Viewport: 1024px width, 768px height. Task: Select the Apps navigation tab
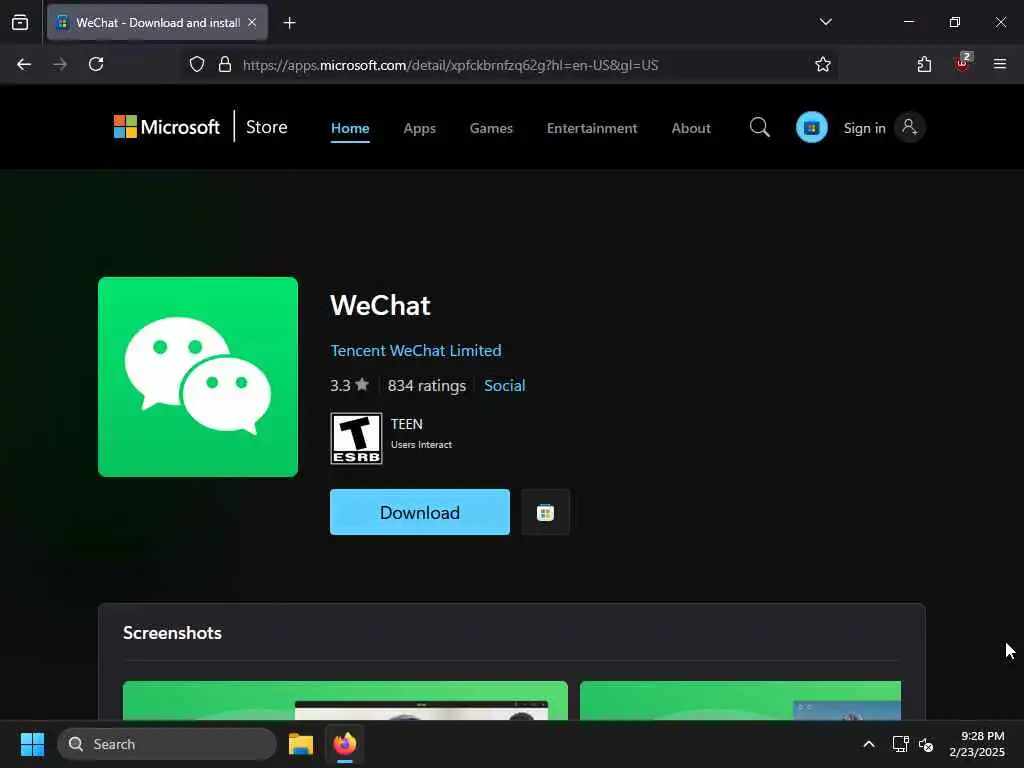point(419,128)
